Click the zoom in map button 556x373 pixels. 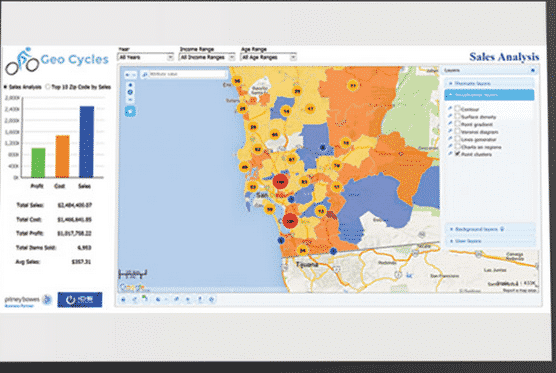130,85
